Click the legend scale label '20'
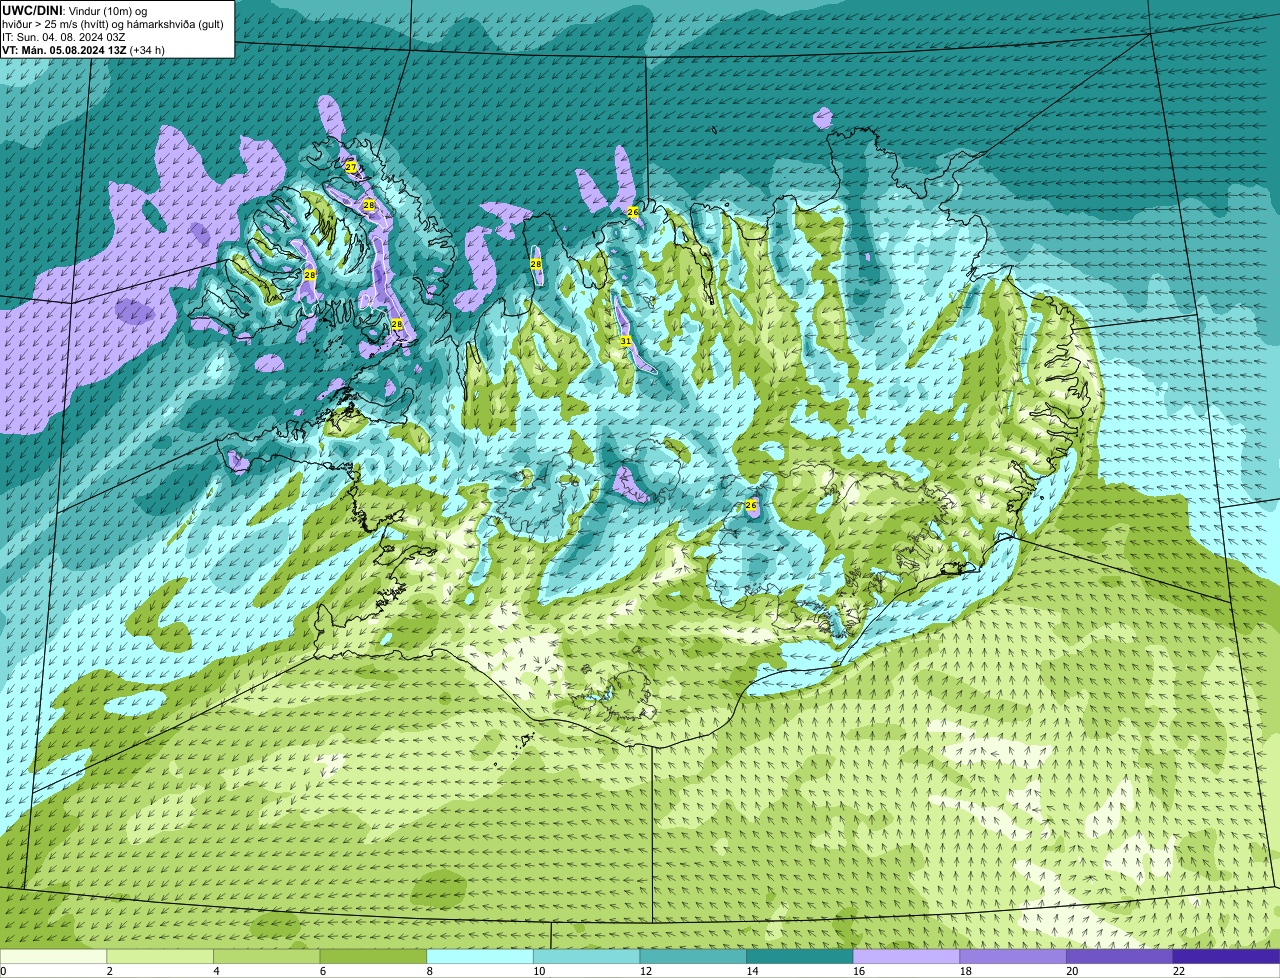The image size is (1280, 978). (x=1072, y=971)
